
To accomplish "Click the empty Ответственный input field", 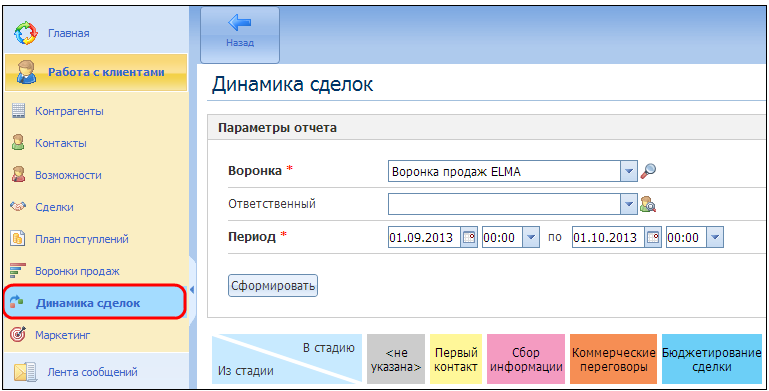I will click(504, 204).
